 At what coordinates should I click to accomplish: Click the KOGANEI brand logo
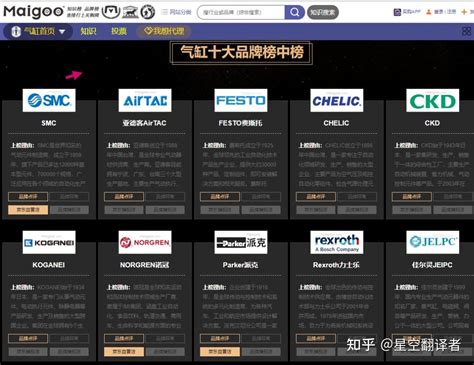click(x=49, y=242)
